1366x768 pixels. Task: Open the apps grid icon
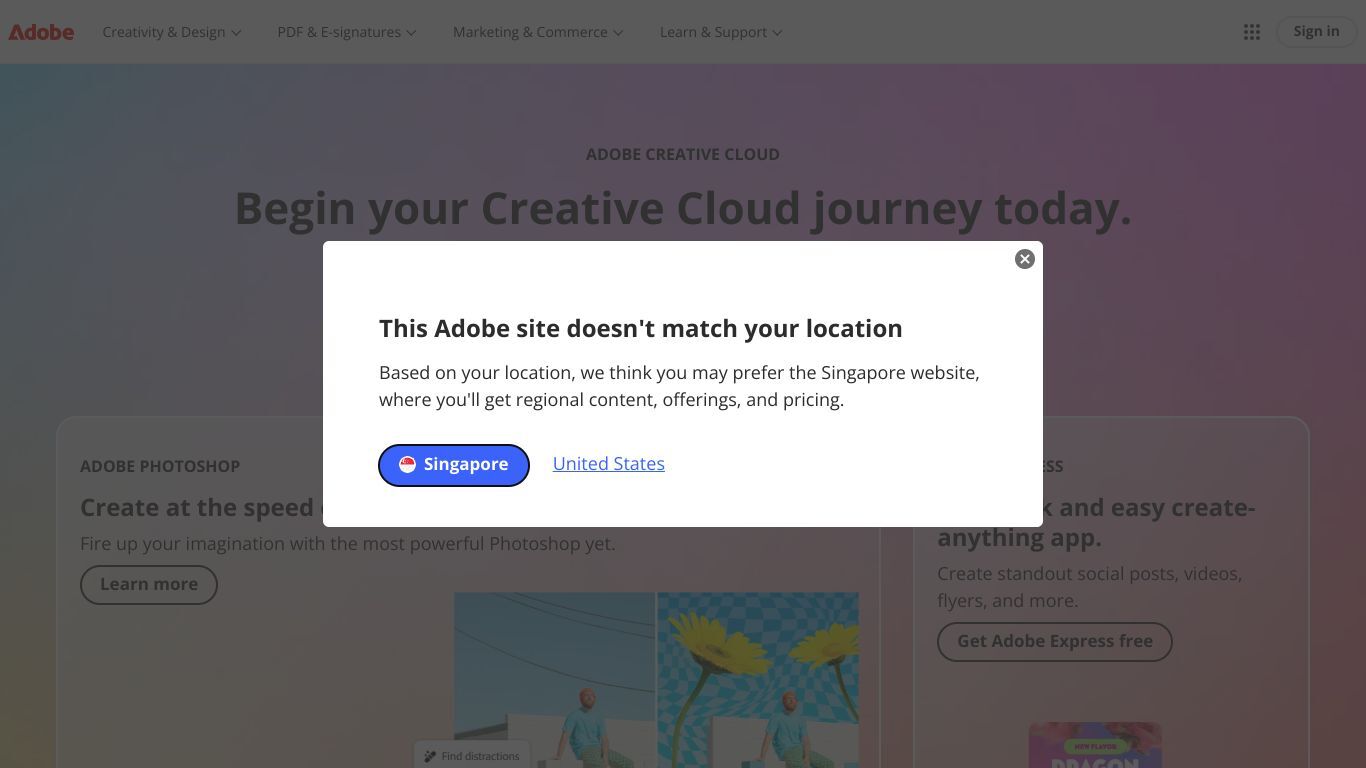[x=1251, y=32]
